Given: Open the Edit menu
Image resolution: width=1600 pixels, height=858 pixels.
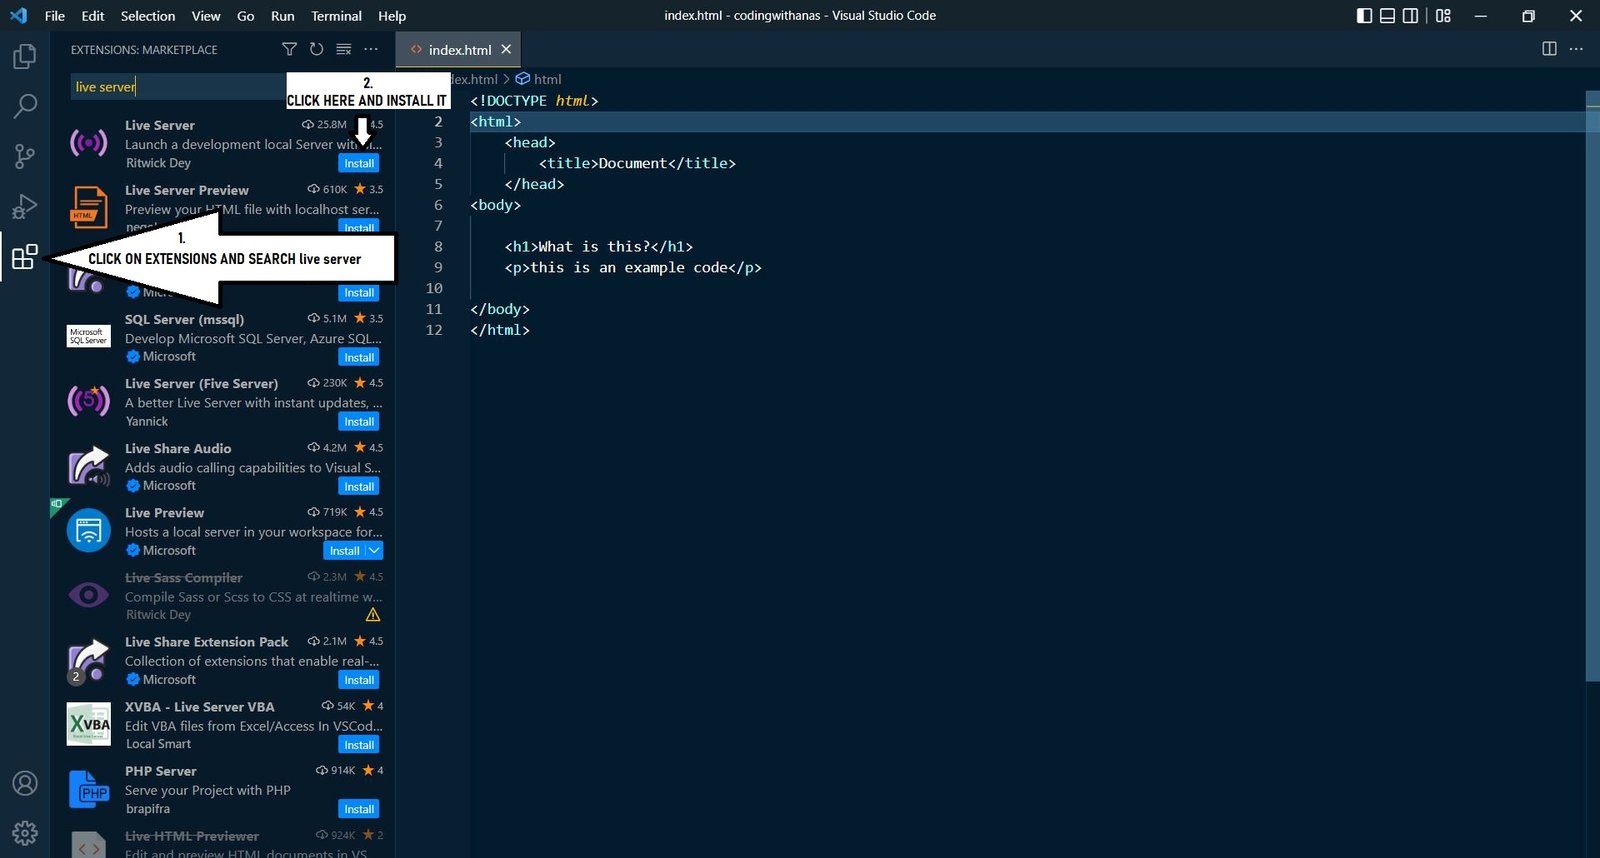Looking at the screenshot, I should (93, 16).
